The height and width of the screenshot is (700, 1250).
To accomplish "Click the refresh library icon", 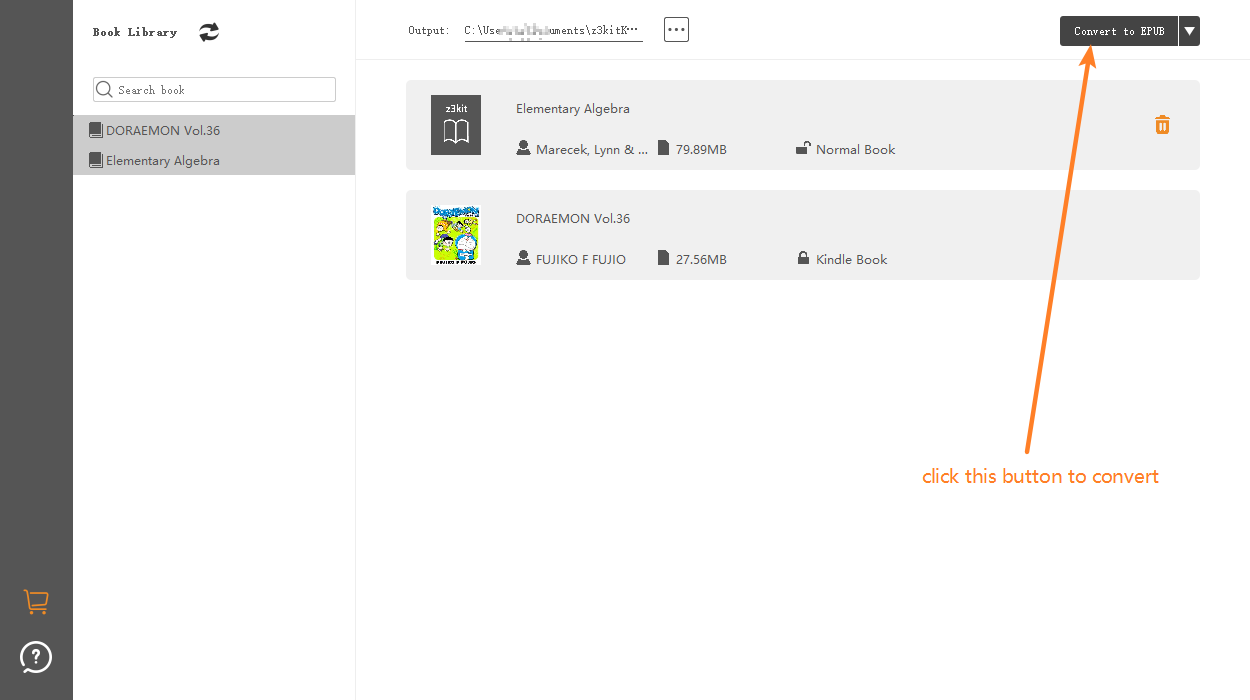I will coord(208,32).
